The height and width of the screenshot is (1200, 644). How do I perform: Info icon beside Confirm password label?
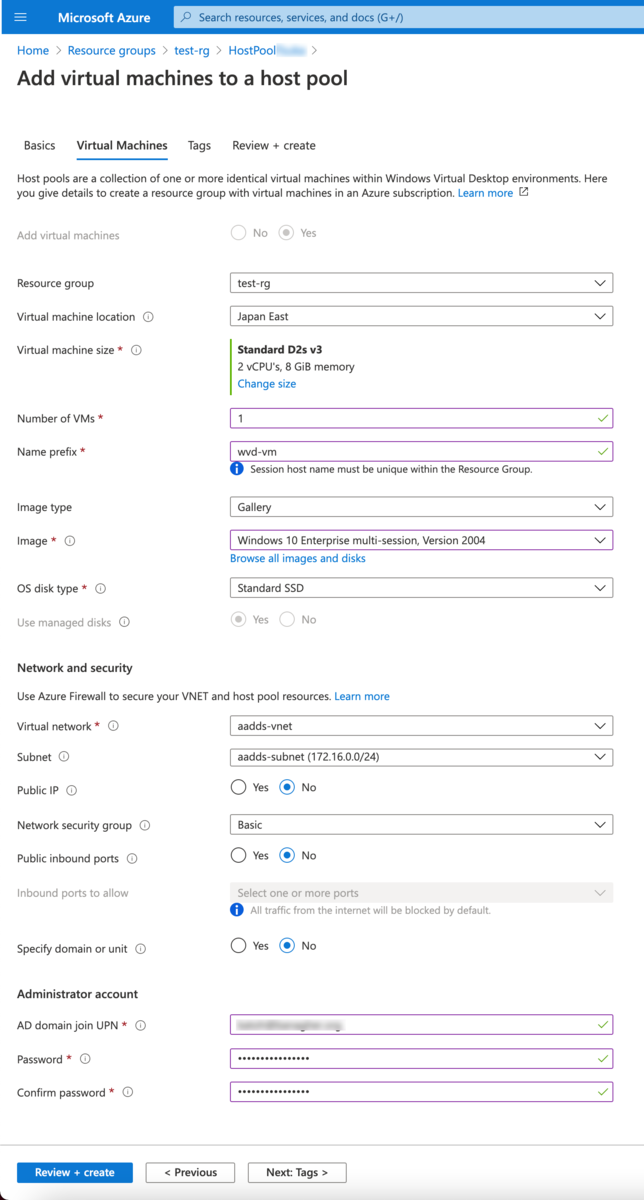coord(128,1093)
